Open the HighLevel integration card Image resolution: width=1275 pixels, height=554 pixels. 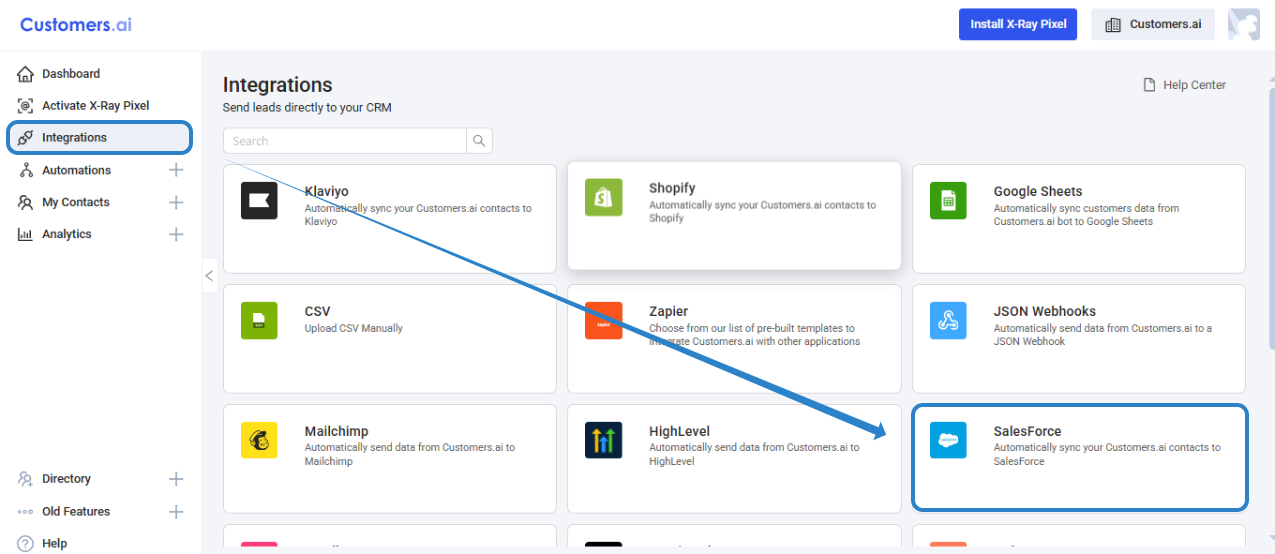click(734, 459)
